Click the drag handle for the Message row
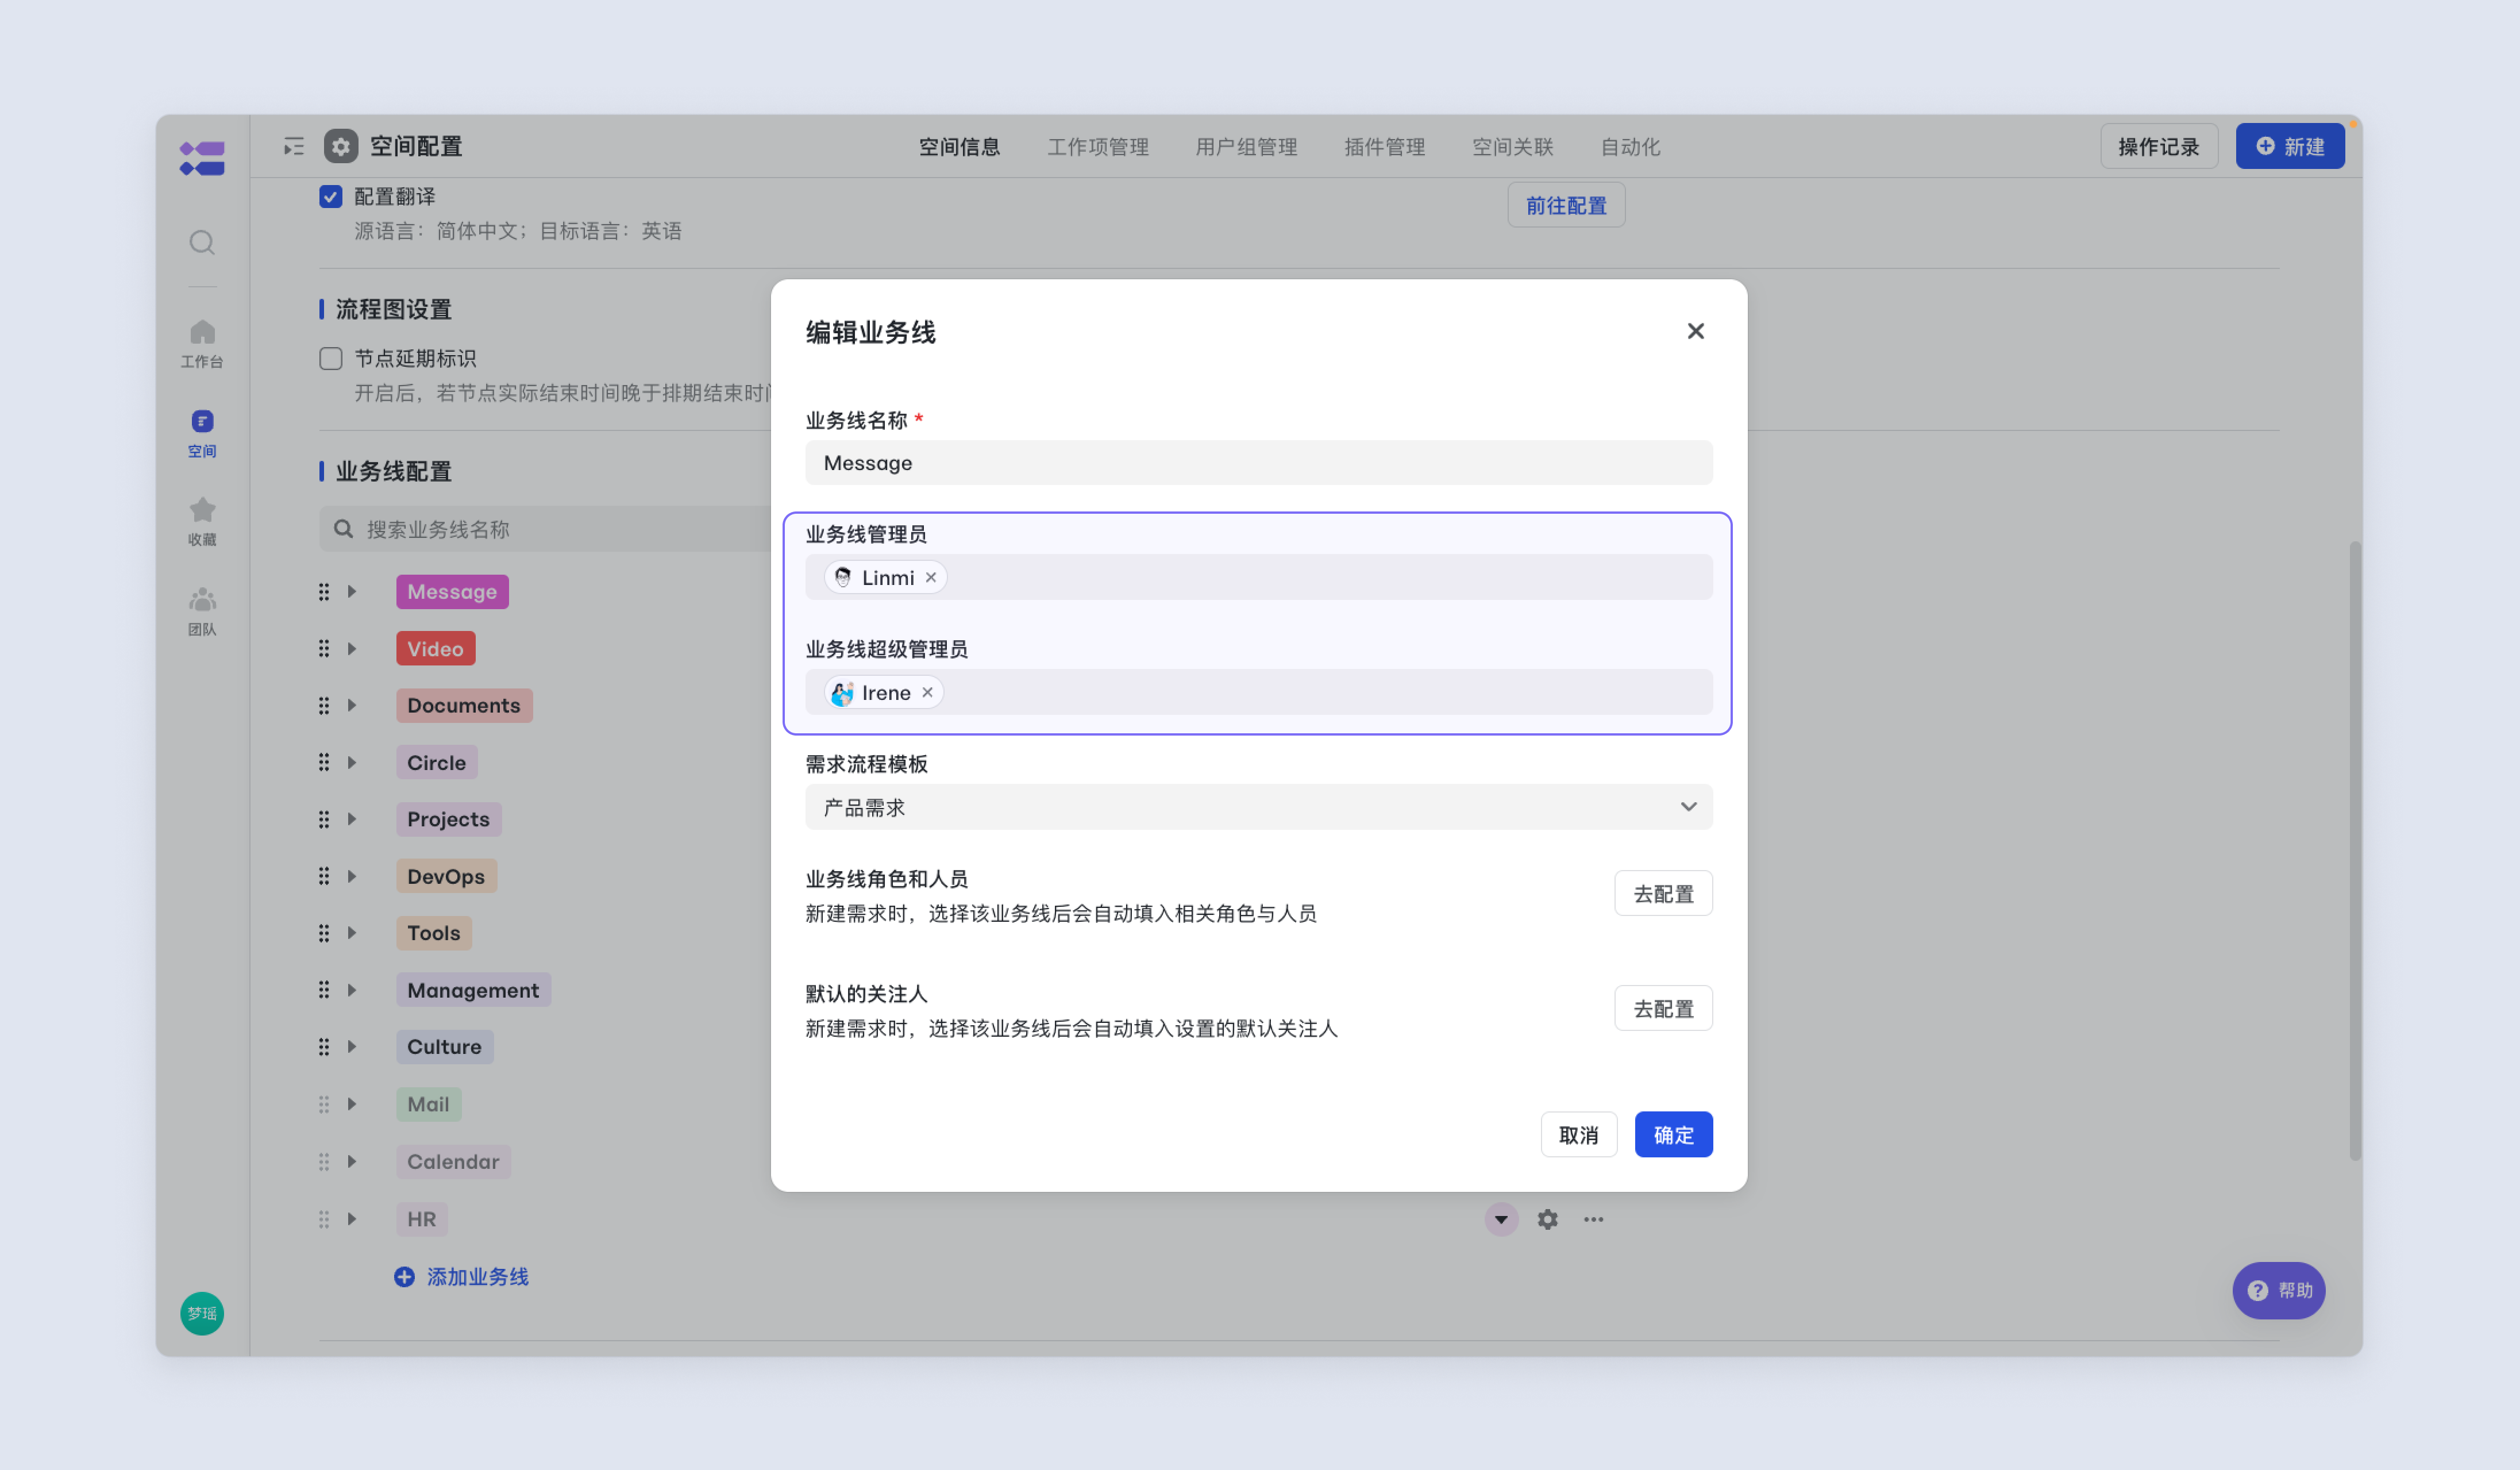This screenshot has width=2520, height=1470. coord(324,591)
